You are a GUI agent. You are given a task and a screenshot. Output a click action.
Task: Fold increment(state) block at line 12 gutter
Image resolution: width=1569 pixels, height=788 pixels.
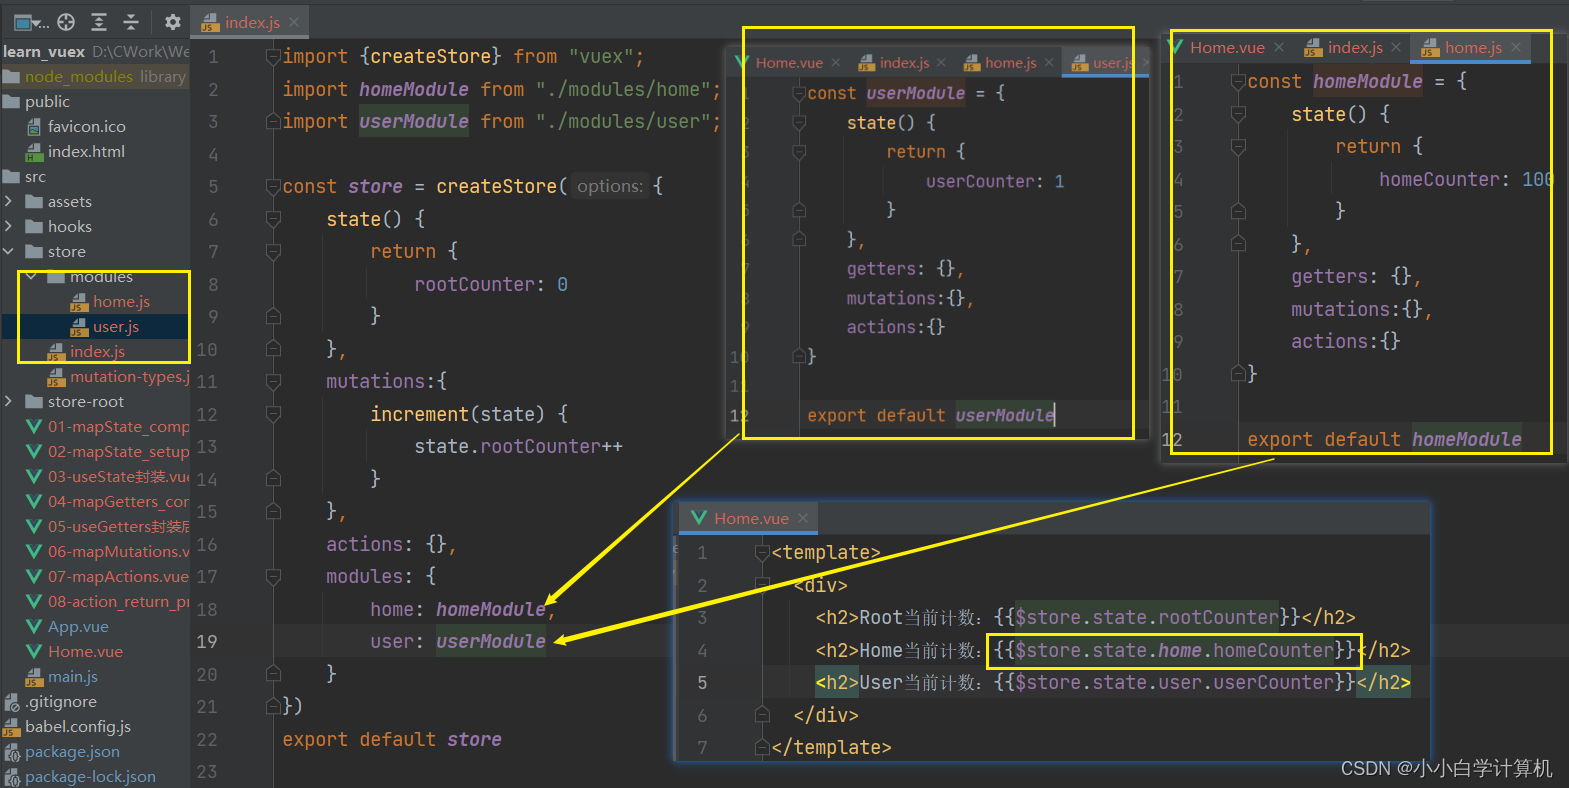pos(273,414)
